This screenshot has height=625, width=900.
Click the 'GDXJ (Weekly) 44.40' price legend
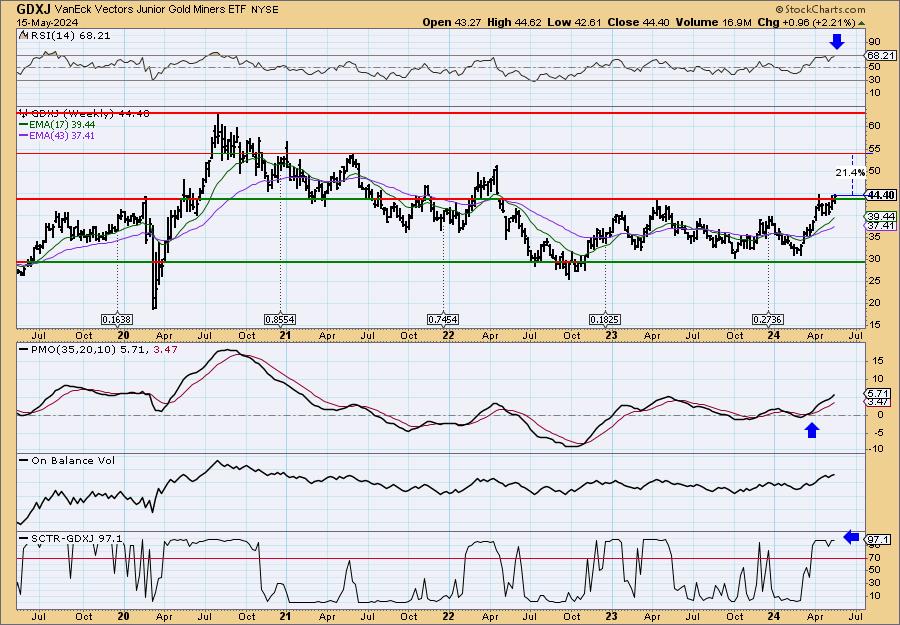click(84, 114)
